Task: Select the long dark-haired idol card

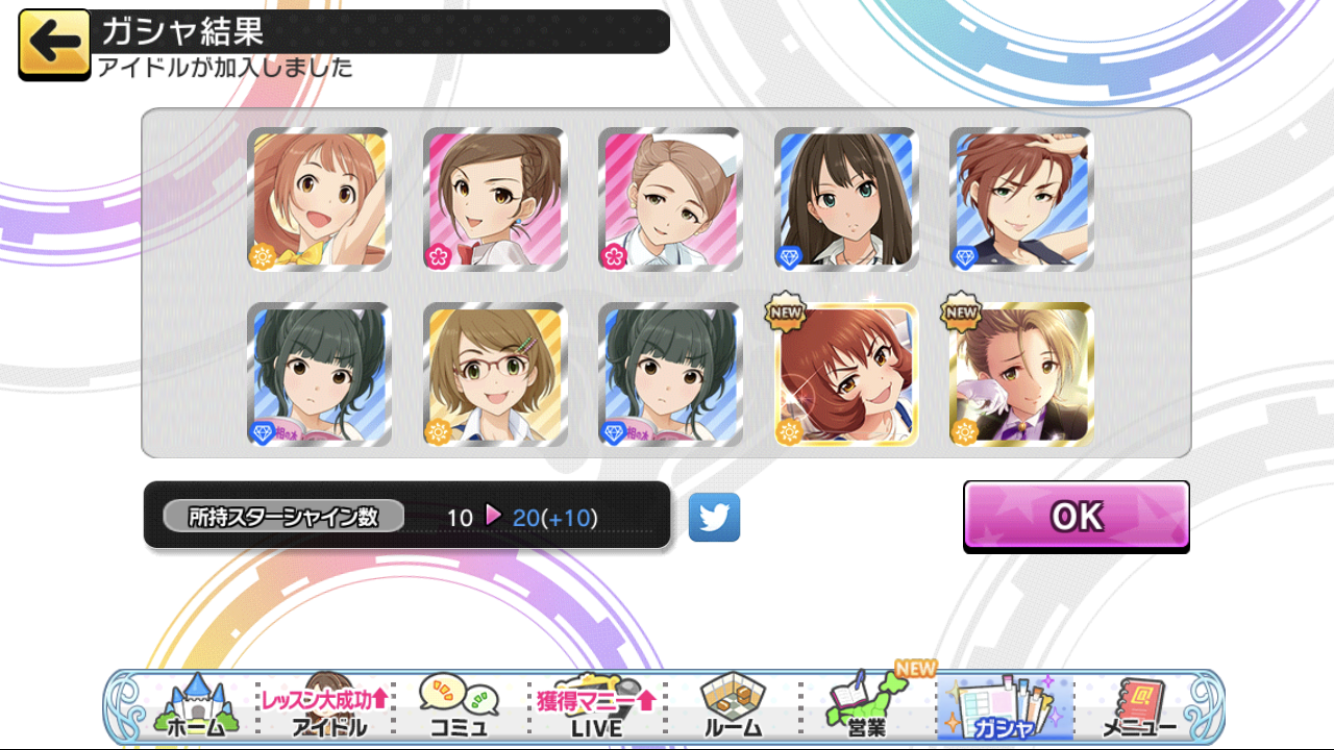Action: pyautogui.click(x=846, y=199)
